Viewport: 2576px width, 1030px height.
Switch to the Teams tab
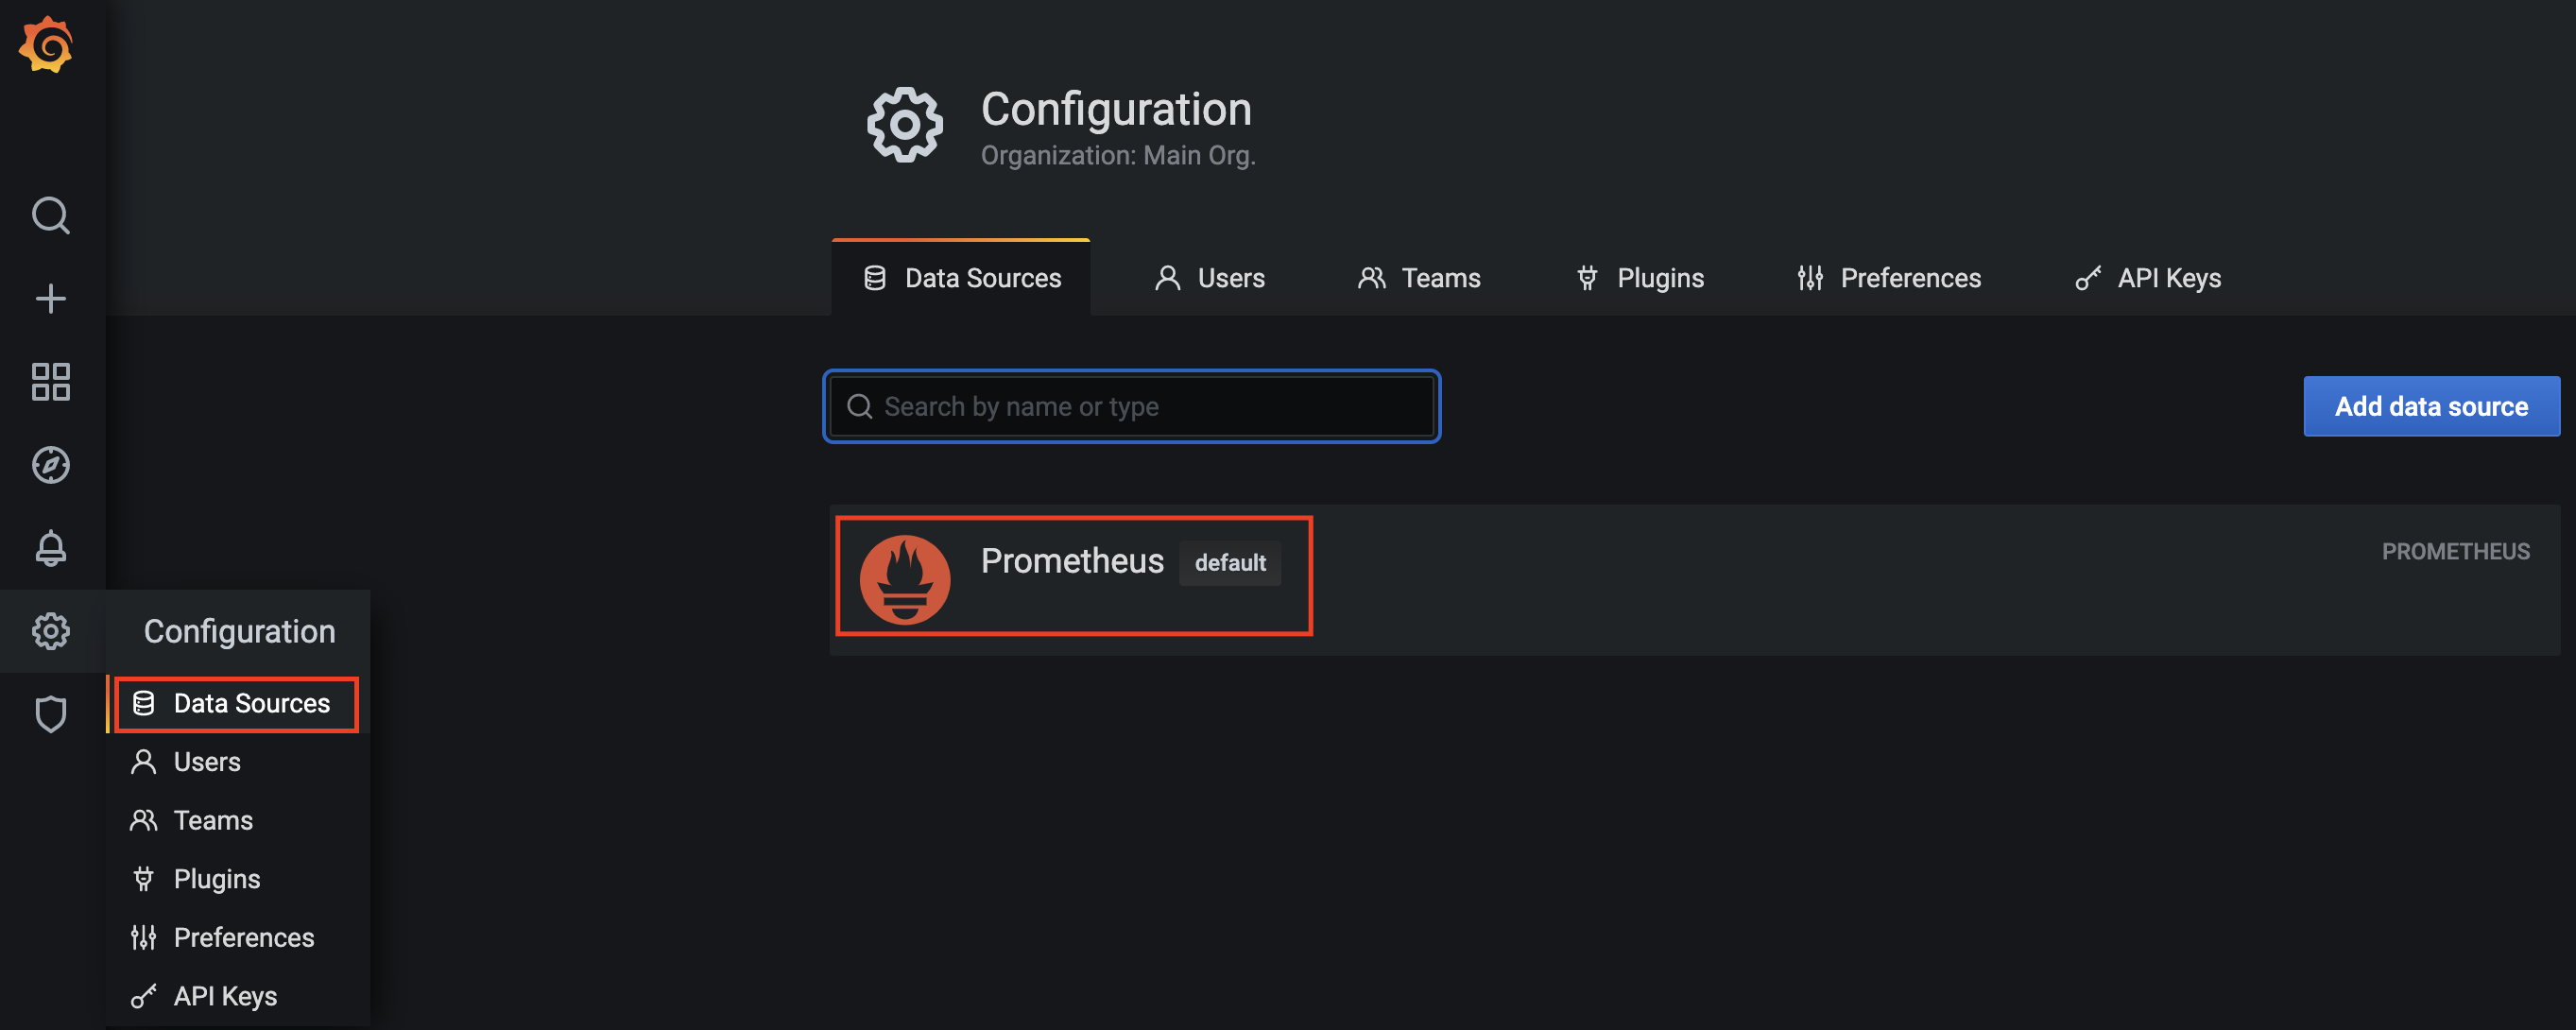coord(1418,278)
